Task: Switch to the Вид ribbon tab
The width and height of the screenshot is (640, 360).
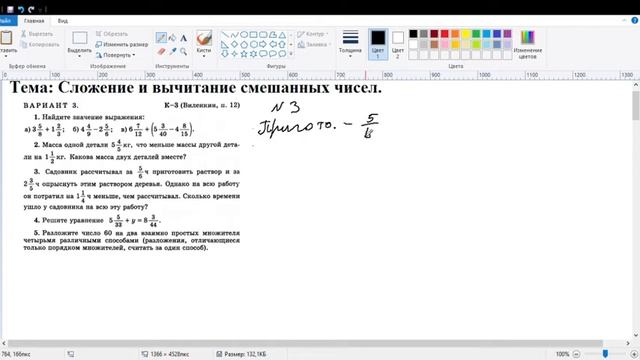Action: tap(62, 21)
